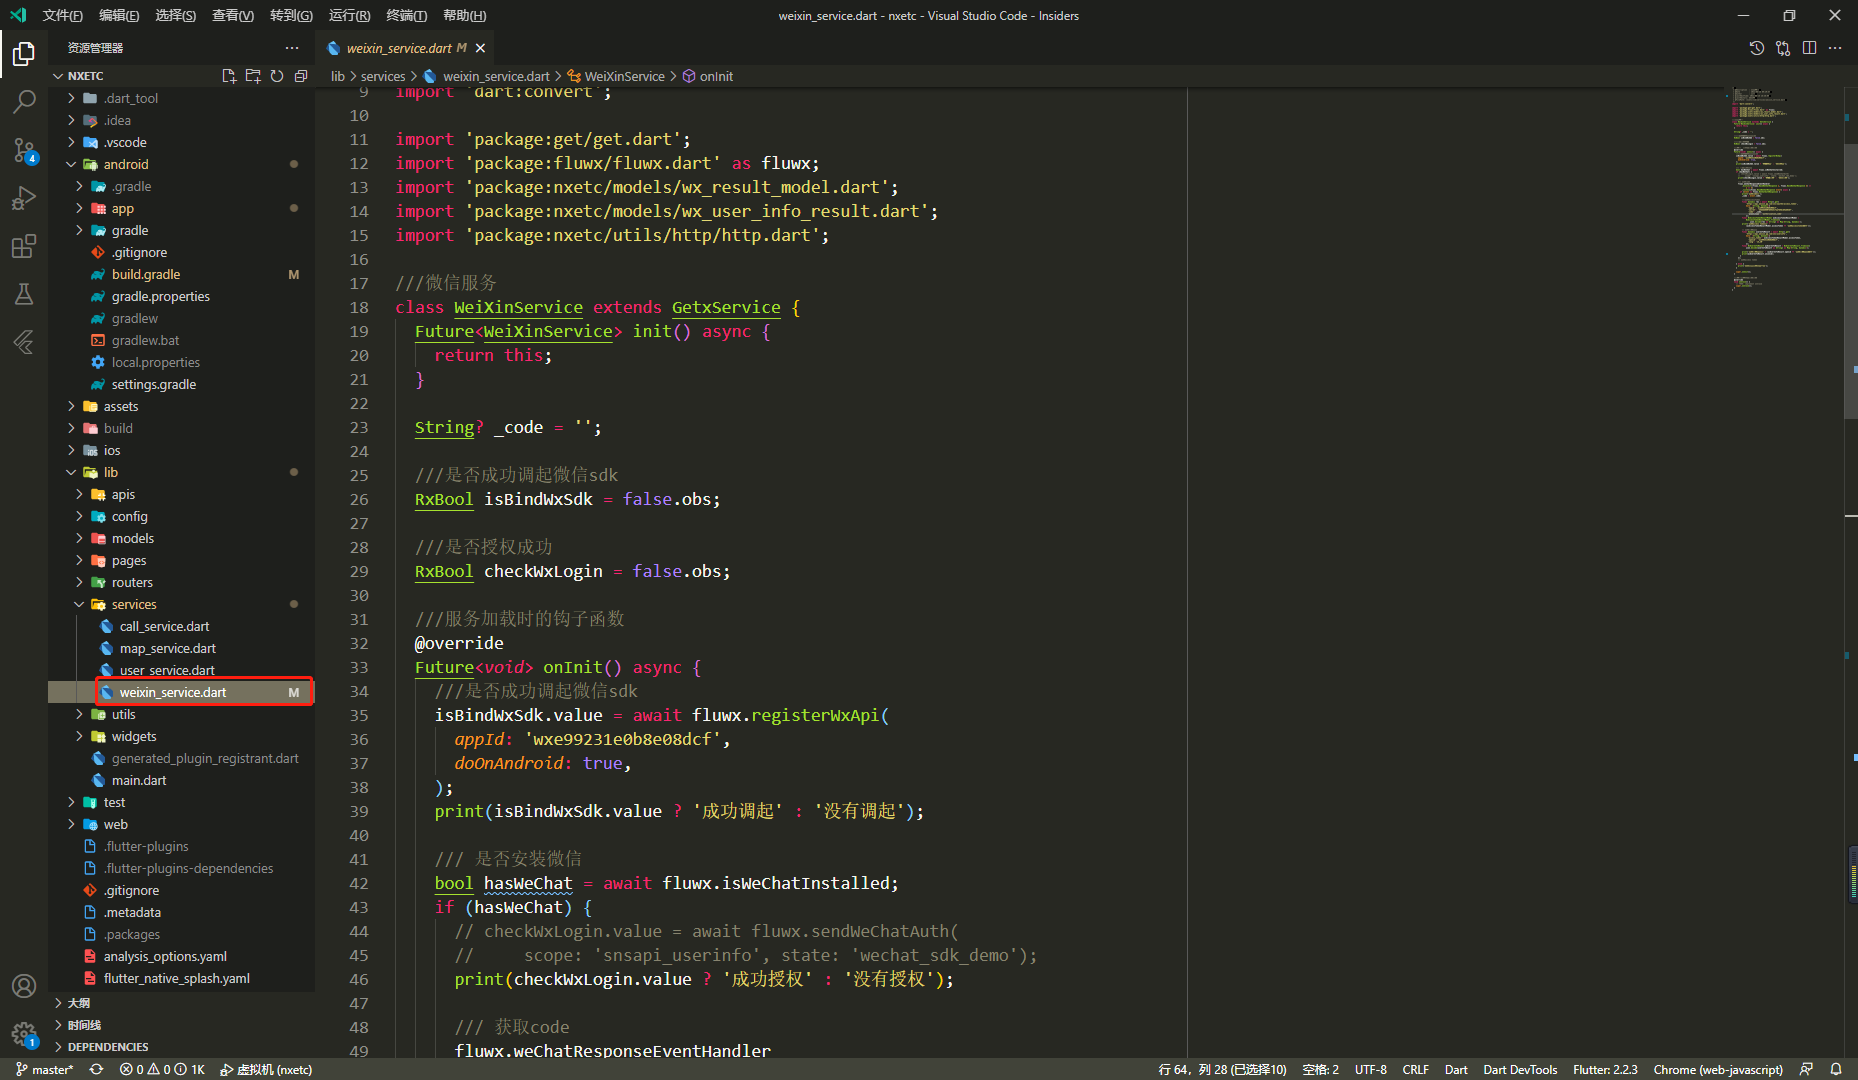Open changes compare icon in editor toolbar
1858x1080 pixels.
click(1783, 48)
